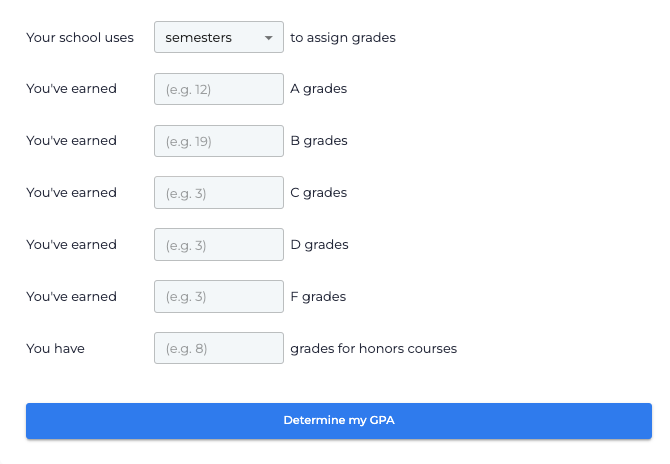670x464 pixels.
Task: Click the "A grades" label
Action: 318,89
